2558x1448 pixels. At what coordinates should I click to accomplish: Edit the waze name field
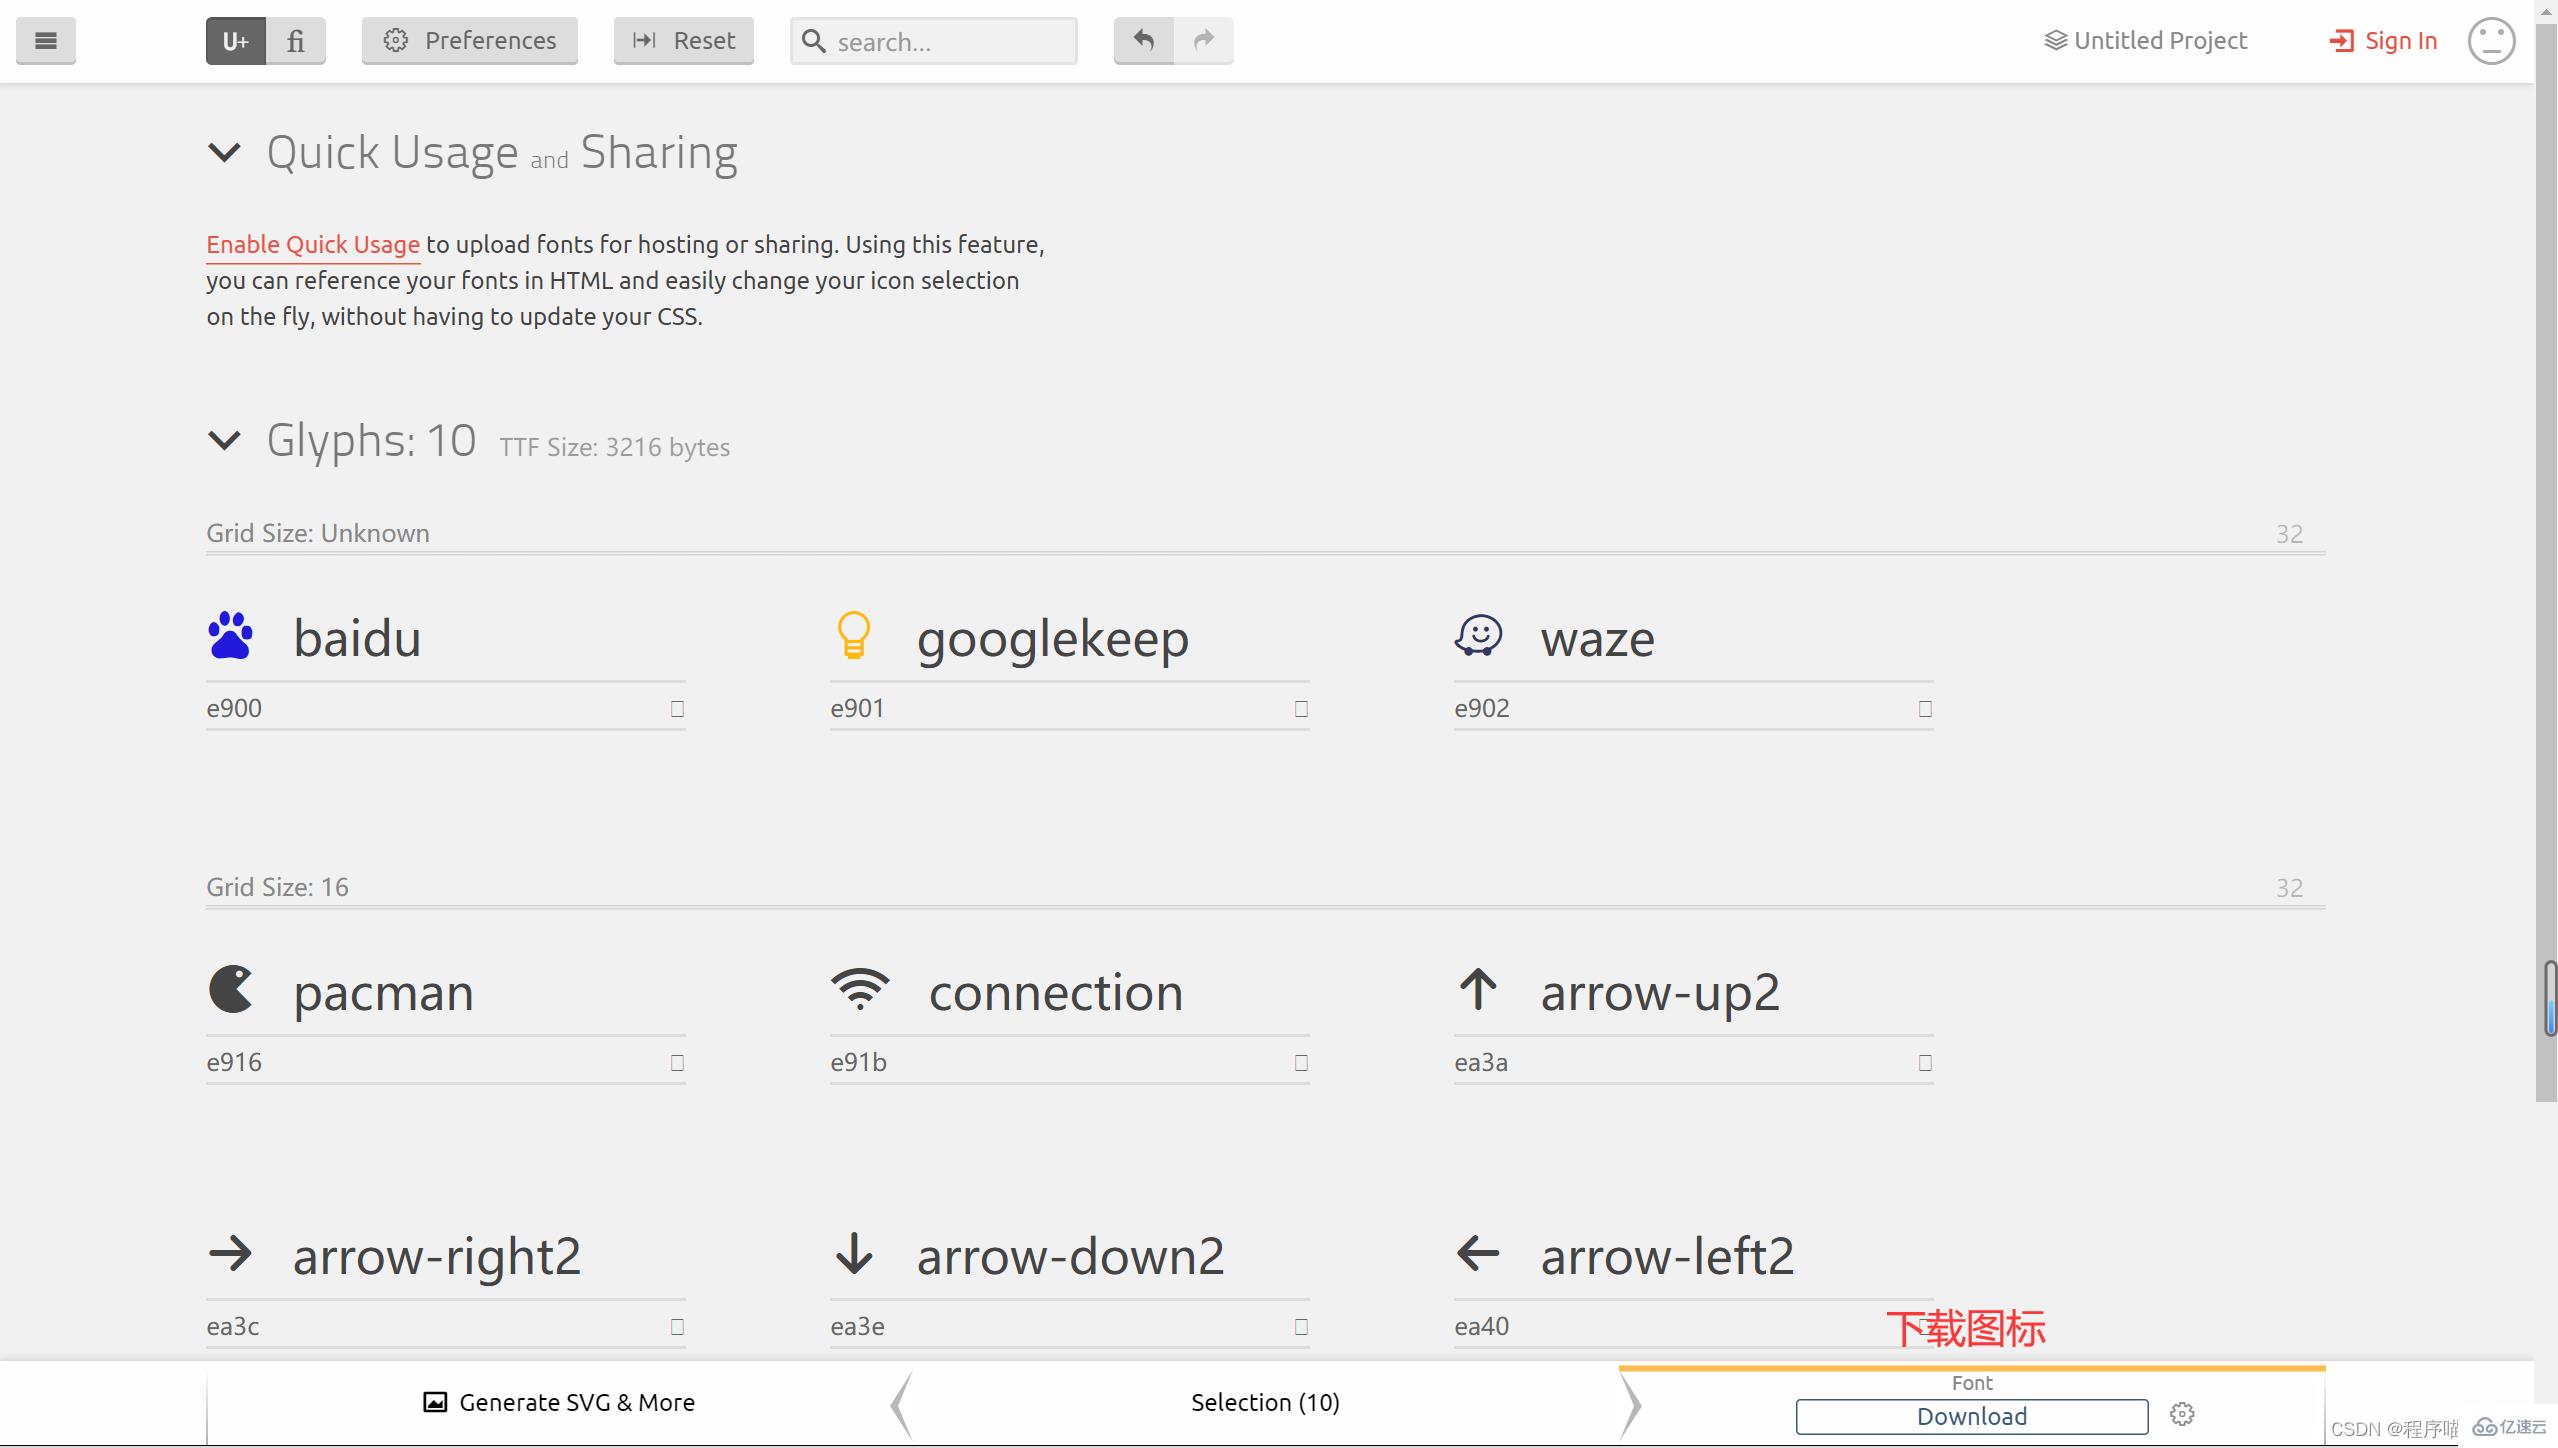pos(1737,640)
